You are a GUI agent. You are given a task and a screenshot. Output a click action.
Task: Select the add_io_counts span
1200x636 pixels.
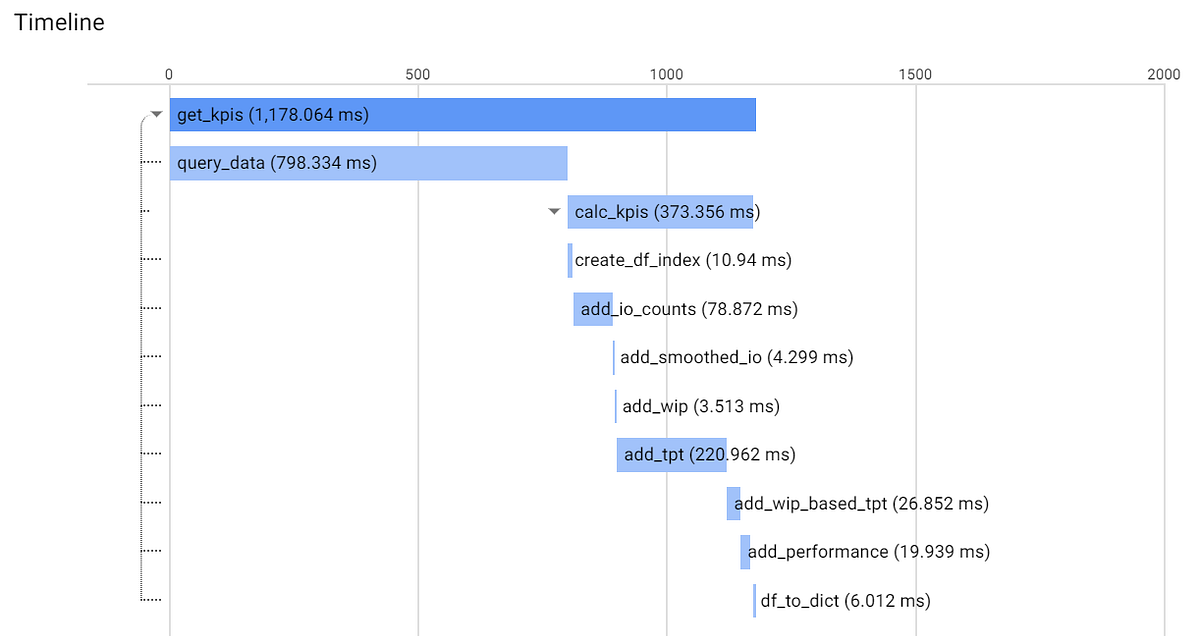593,308
